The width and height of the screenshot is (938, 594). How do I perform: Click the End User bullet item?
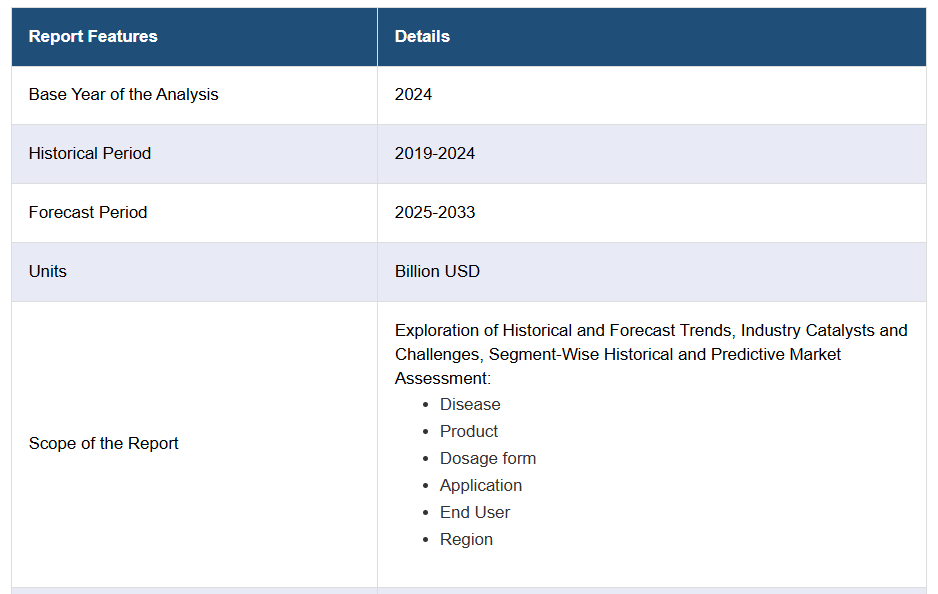(x=475, y=513)
